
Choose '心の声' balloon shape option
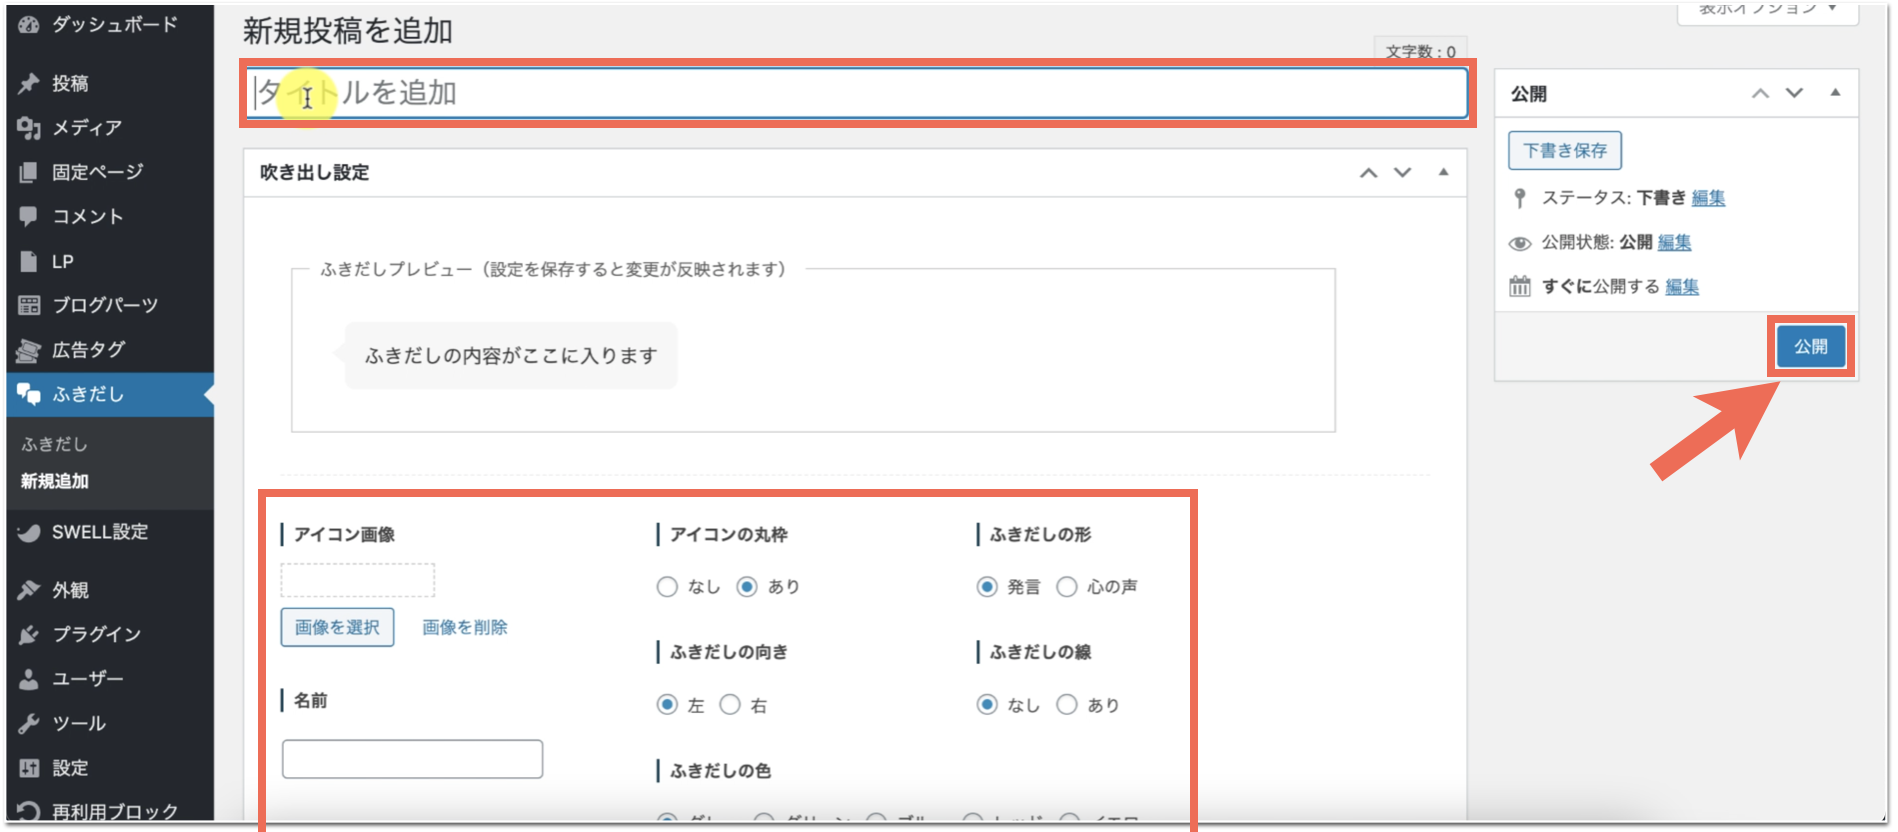[x=1067, y=587]
